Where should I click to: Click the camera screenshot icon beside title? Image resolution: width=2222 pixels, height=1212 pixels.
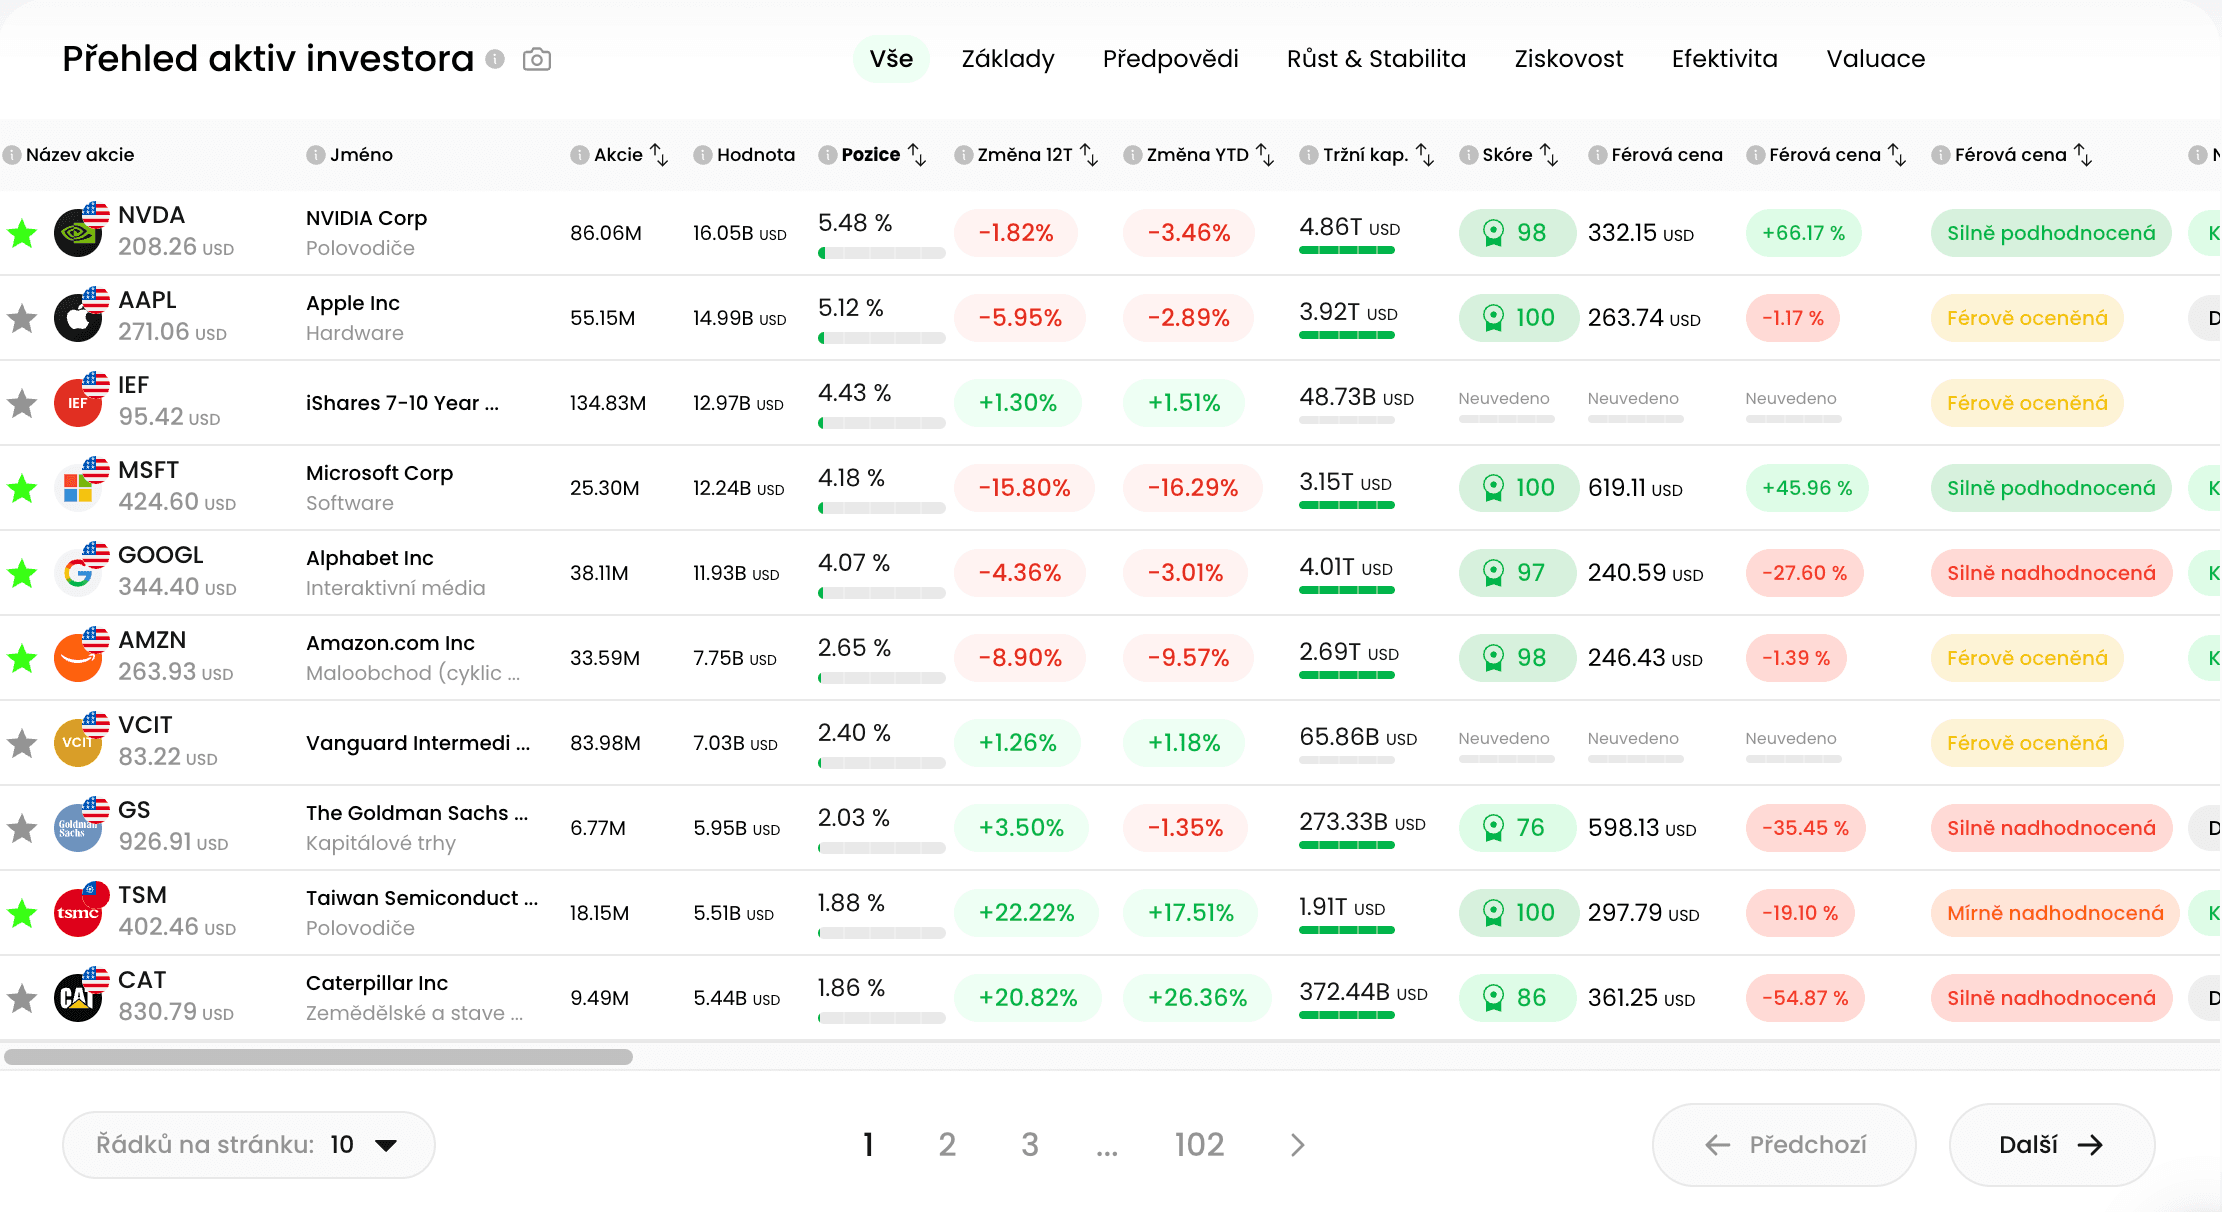(x=537, y=60)
